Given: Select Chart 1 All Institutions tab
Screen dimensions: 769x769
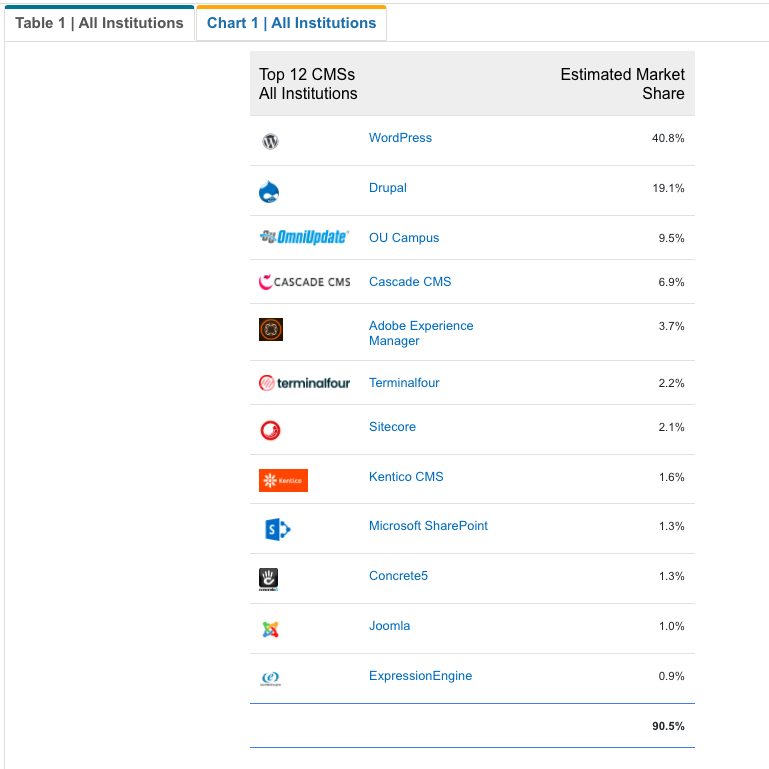Looking at the screenshot, I should pos(291,23).
